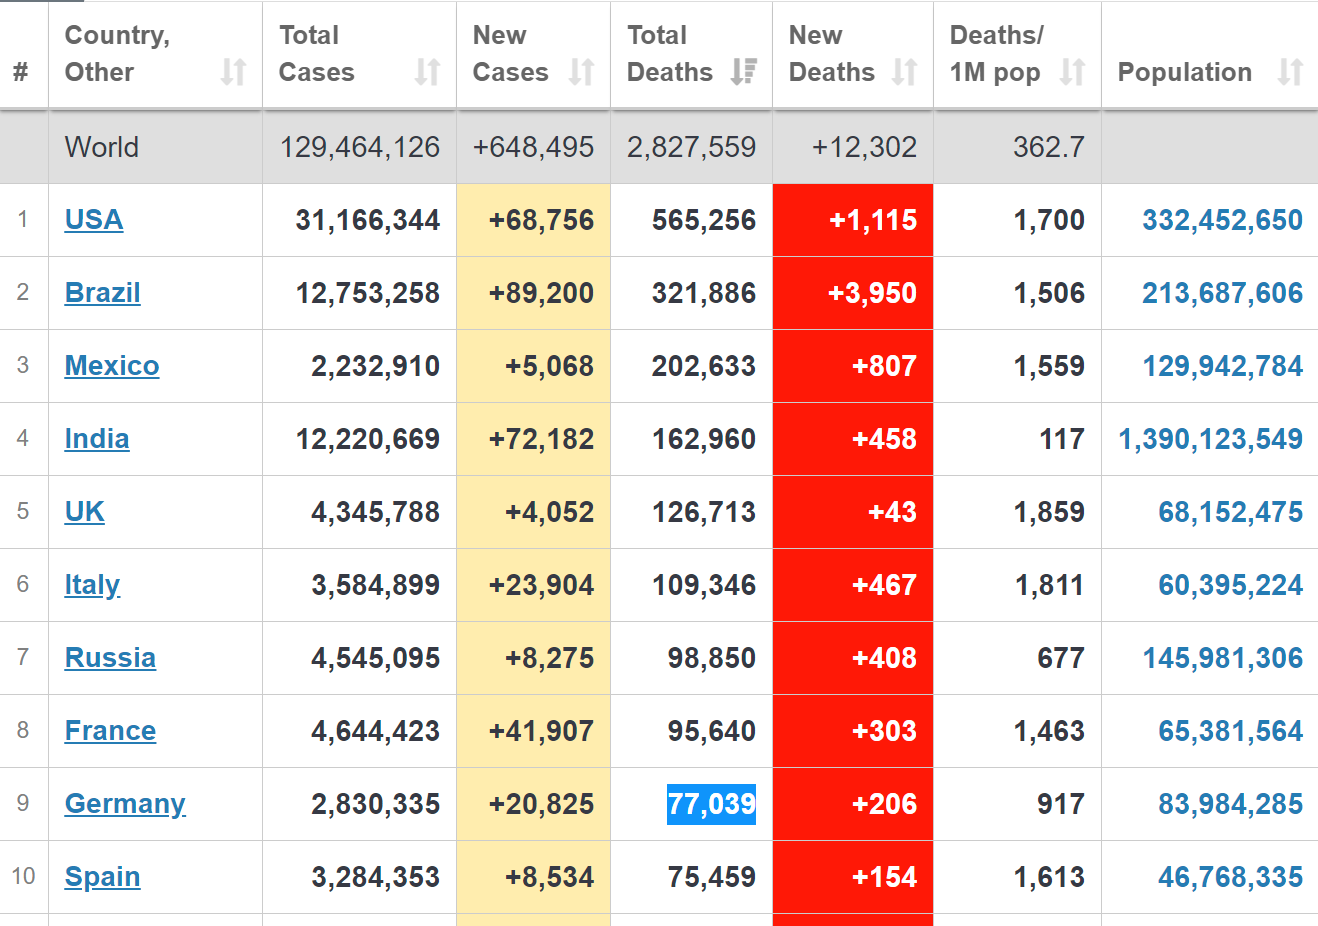Go to Mexico country page
Viewport: 1318px width, 926px height.
click(112, 366)
